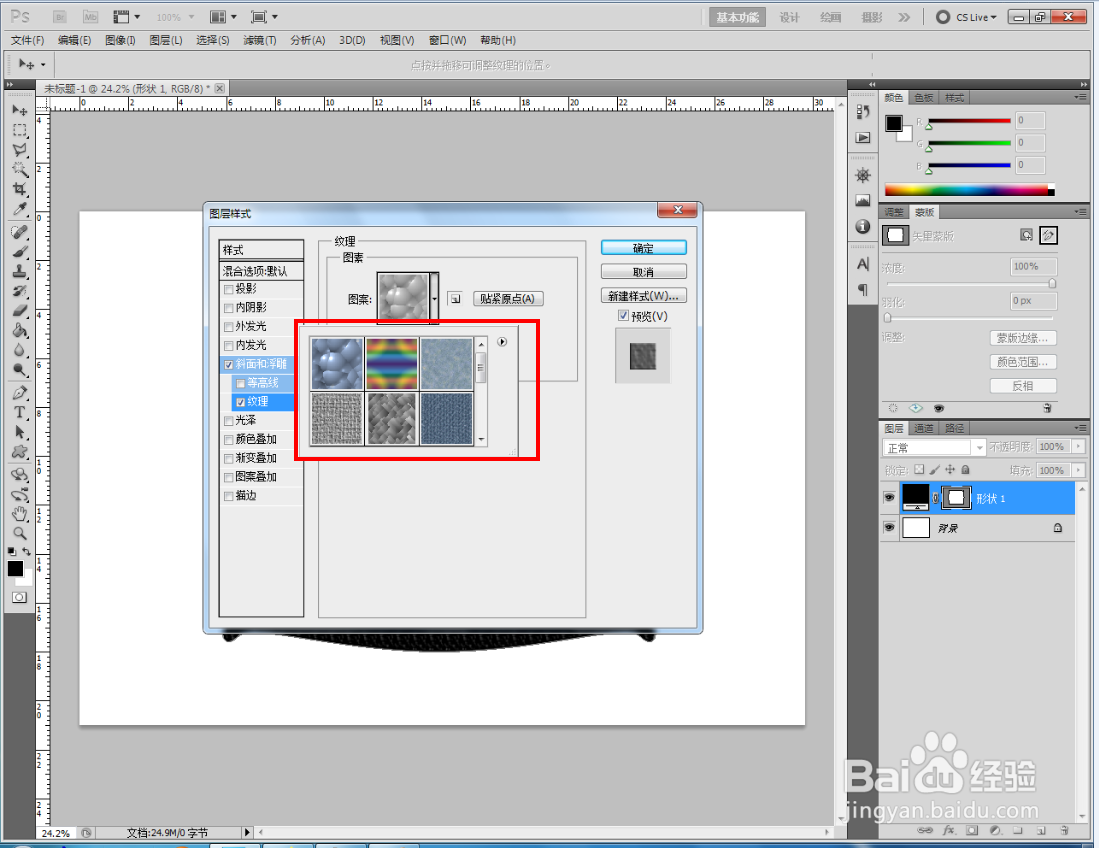Select the Clone Stamp tool
This screenshot has width=1099, height=848.
pyautogui.click(x=20, y=271)
